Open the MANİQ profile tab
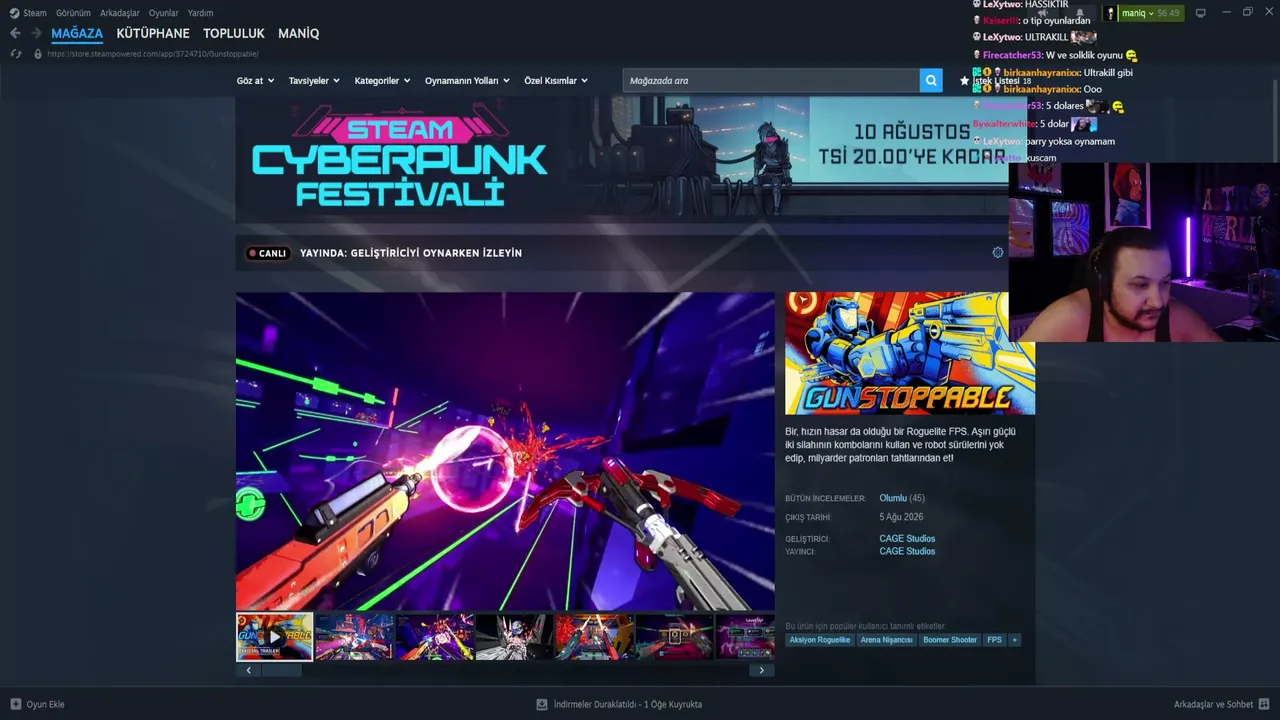The image size is (1280, 720). [299, 33]
